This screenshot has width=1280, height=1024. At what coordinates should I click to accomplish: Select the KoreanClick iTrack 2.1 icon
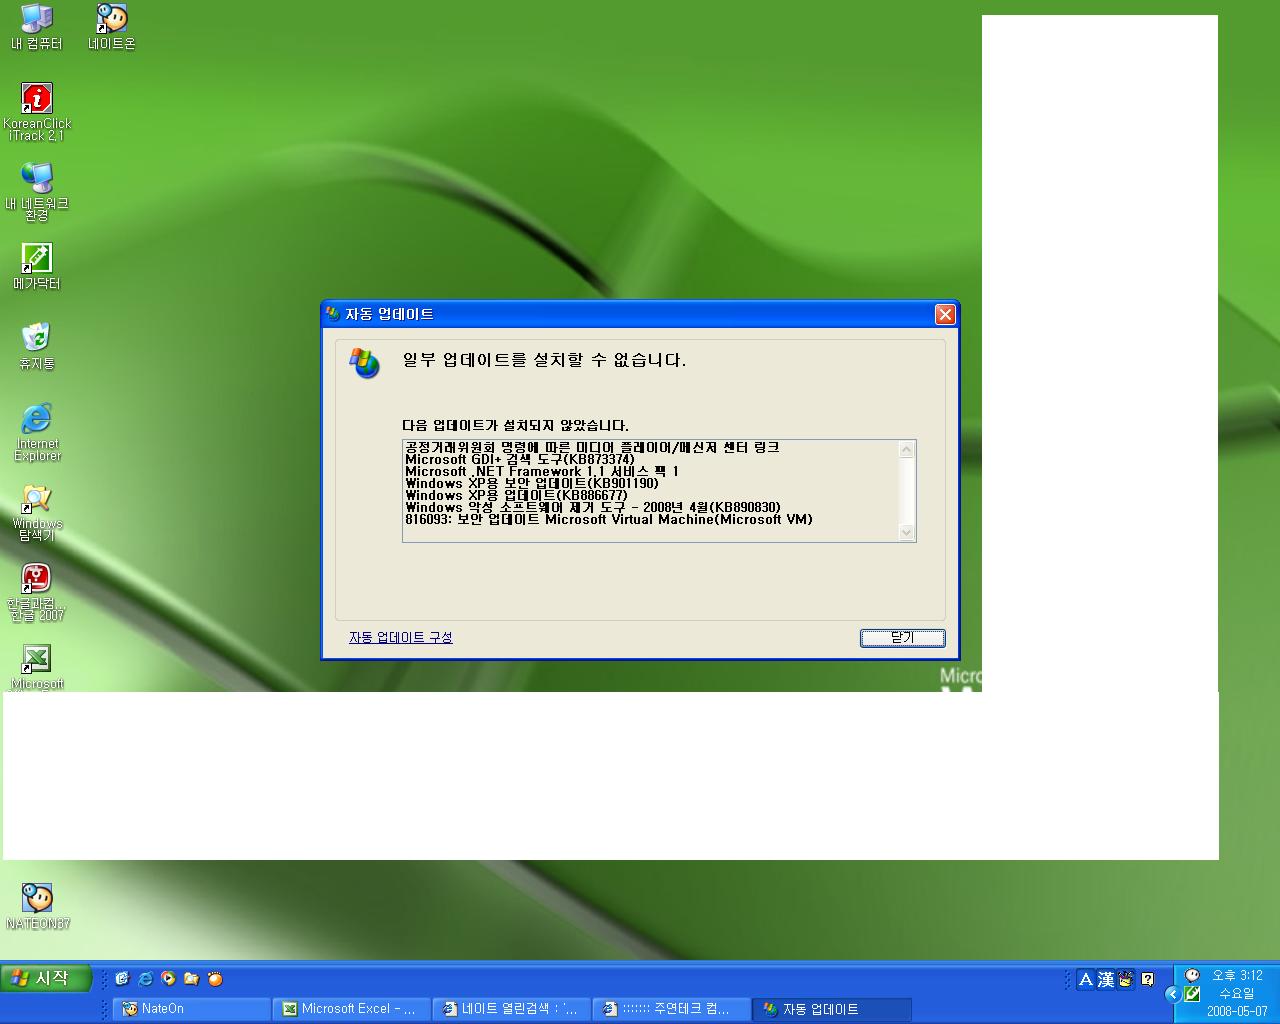tap(37, 112)
